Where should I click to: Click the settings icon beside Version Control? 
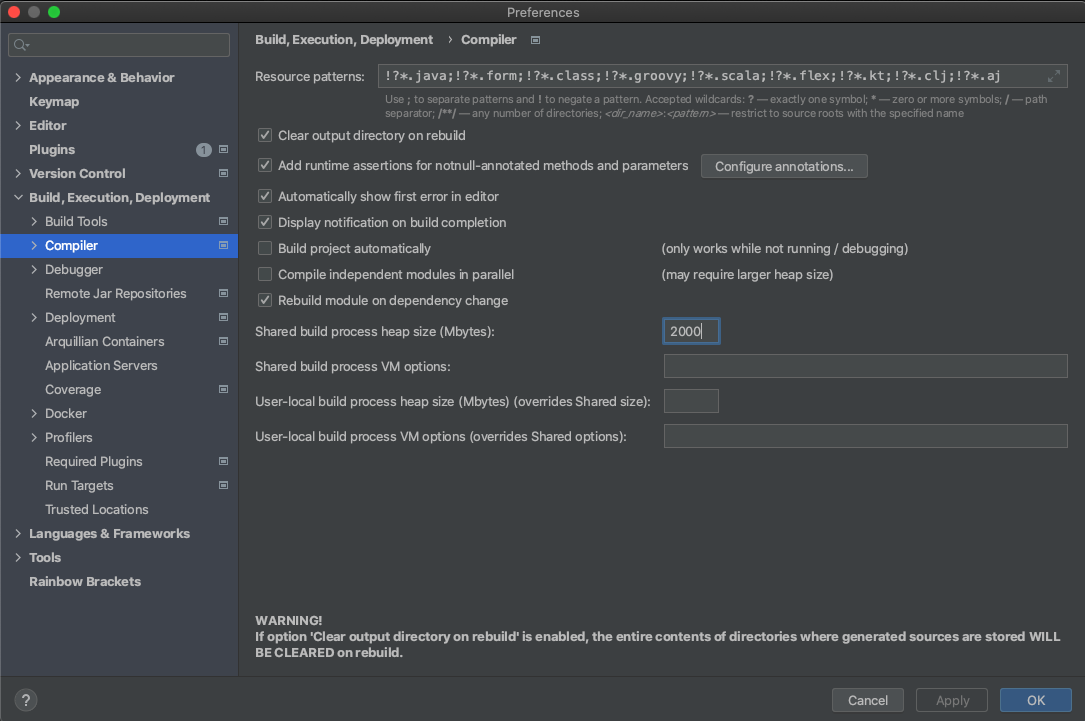coord(222,173)
